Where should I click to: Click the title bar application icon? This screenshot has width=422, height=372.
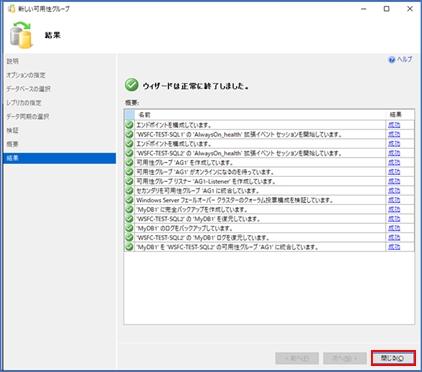(11, 9)
